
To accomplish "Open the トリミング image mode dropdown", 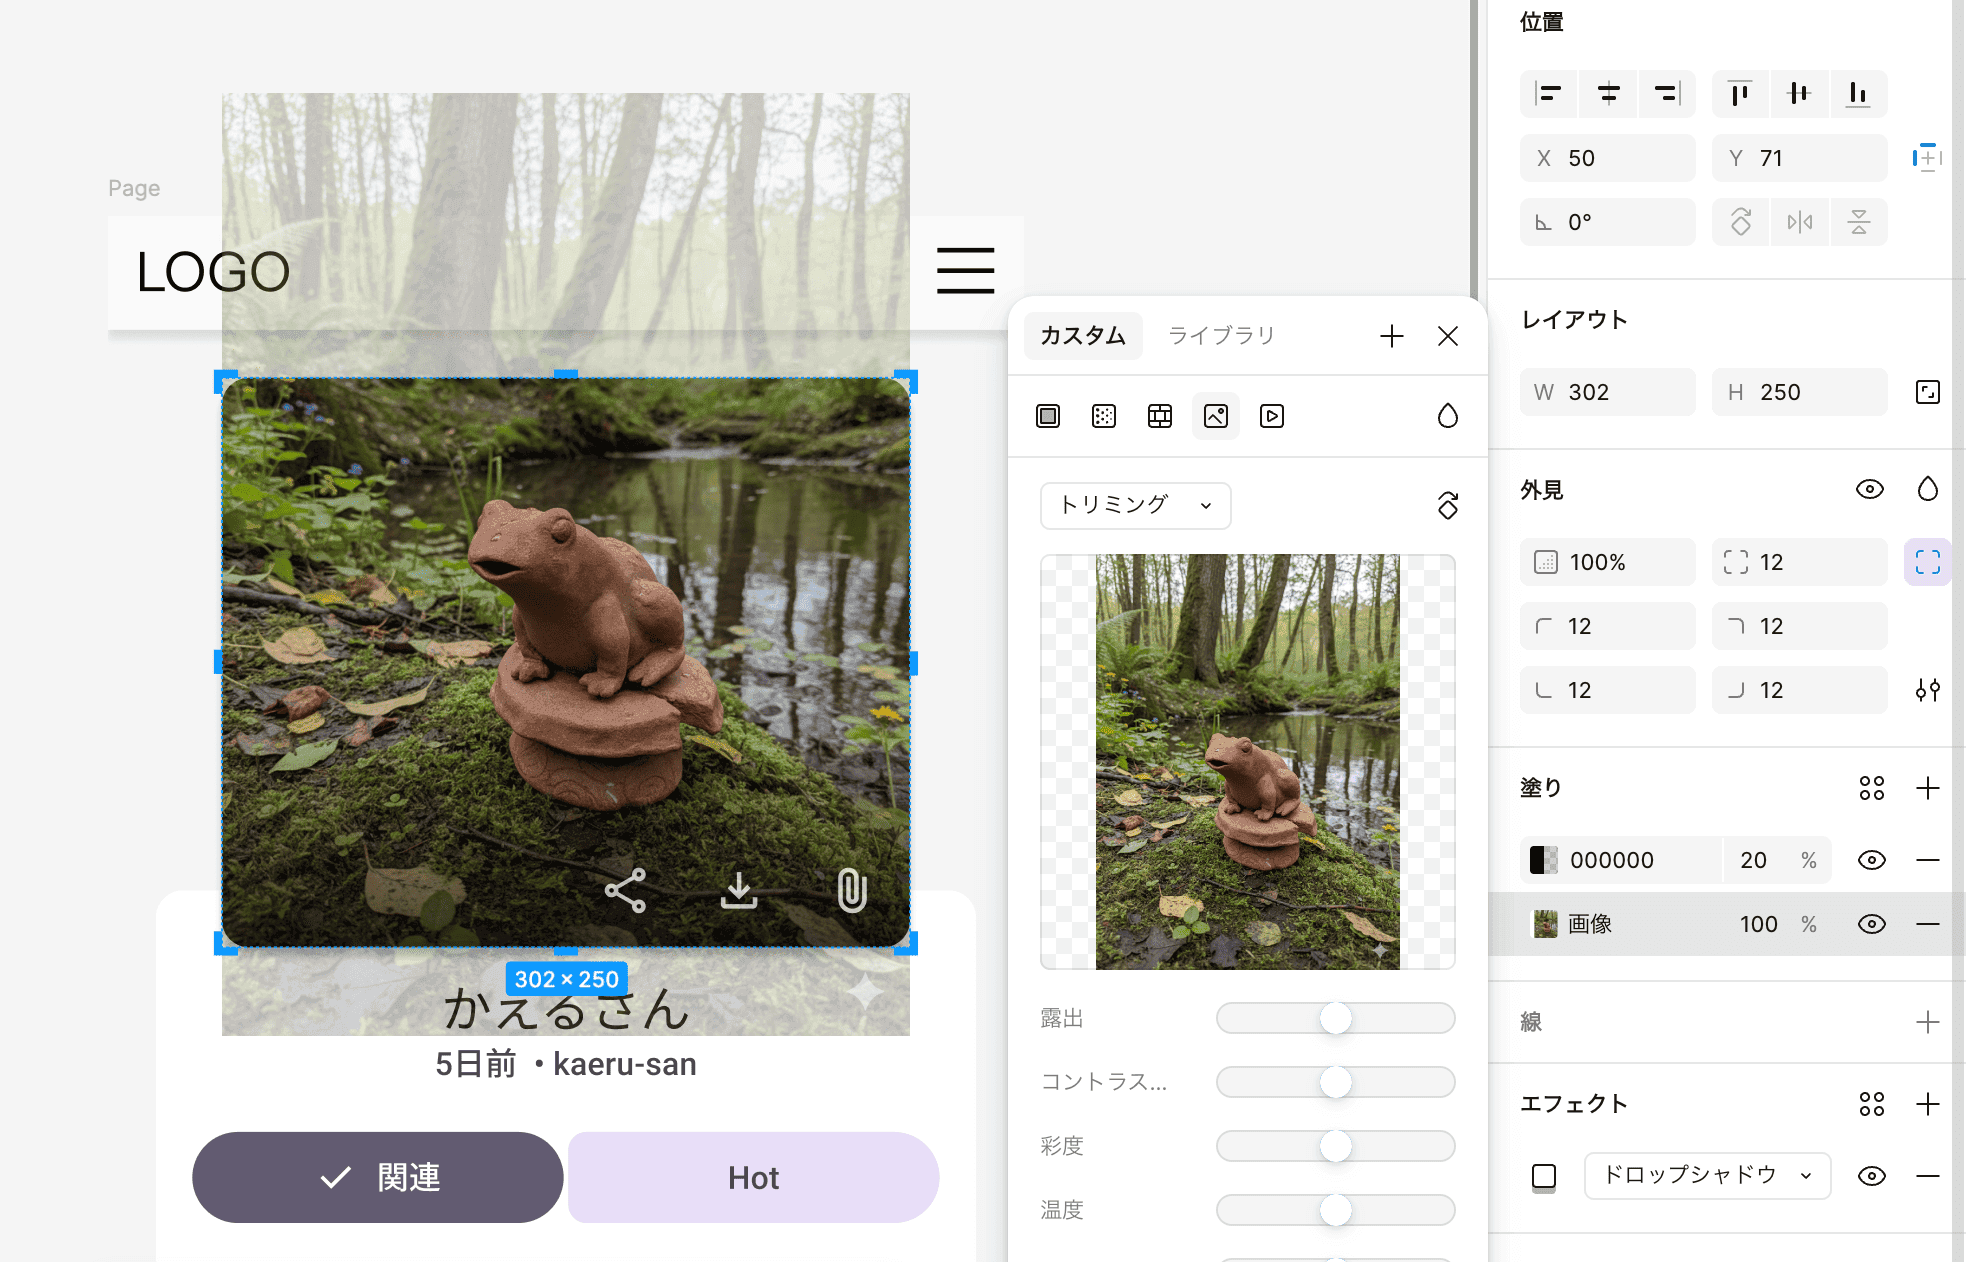I will click(1135, 505).
